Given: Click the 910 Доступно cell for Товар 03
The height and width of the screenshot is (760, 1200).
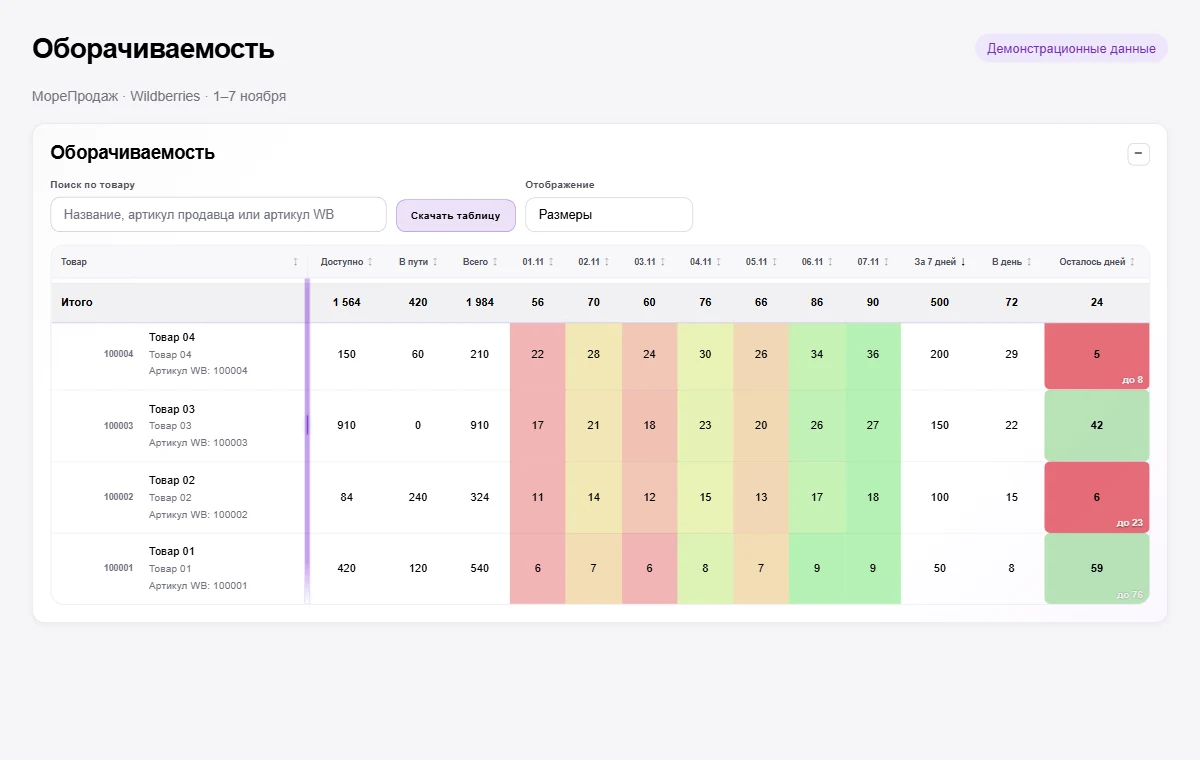Looking at the screenshot, I should (x=346, y=426).
